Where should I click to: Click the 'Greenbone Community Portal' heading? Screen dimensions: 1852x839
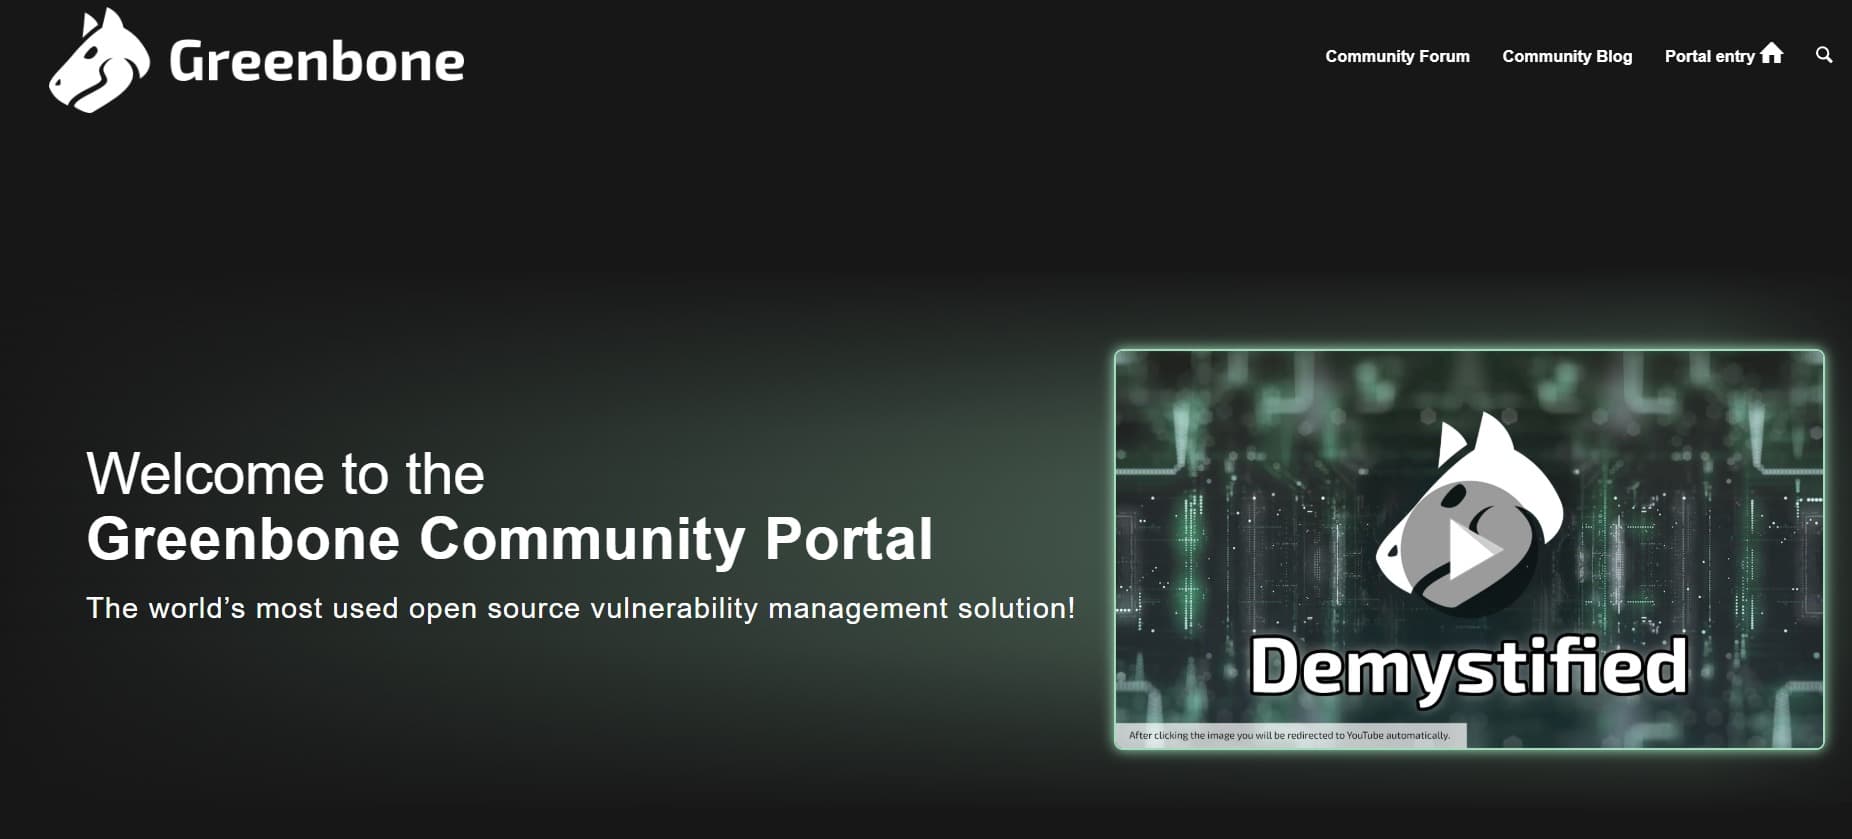510,539
